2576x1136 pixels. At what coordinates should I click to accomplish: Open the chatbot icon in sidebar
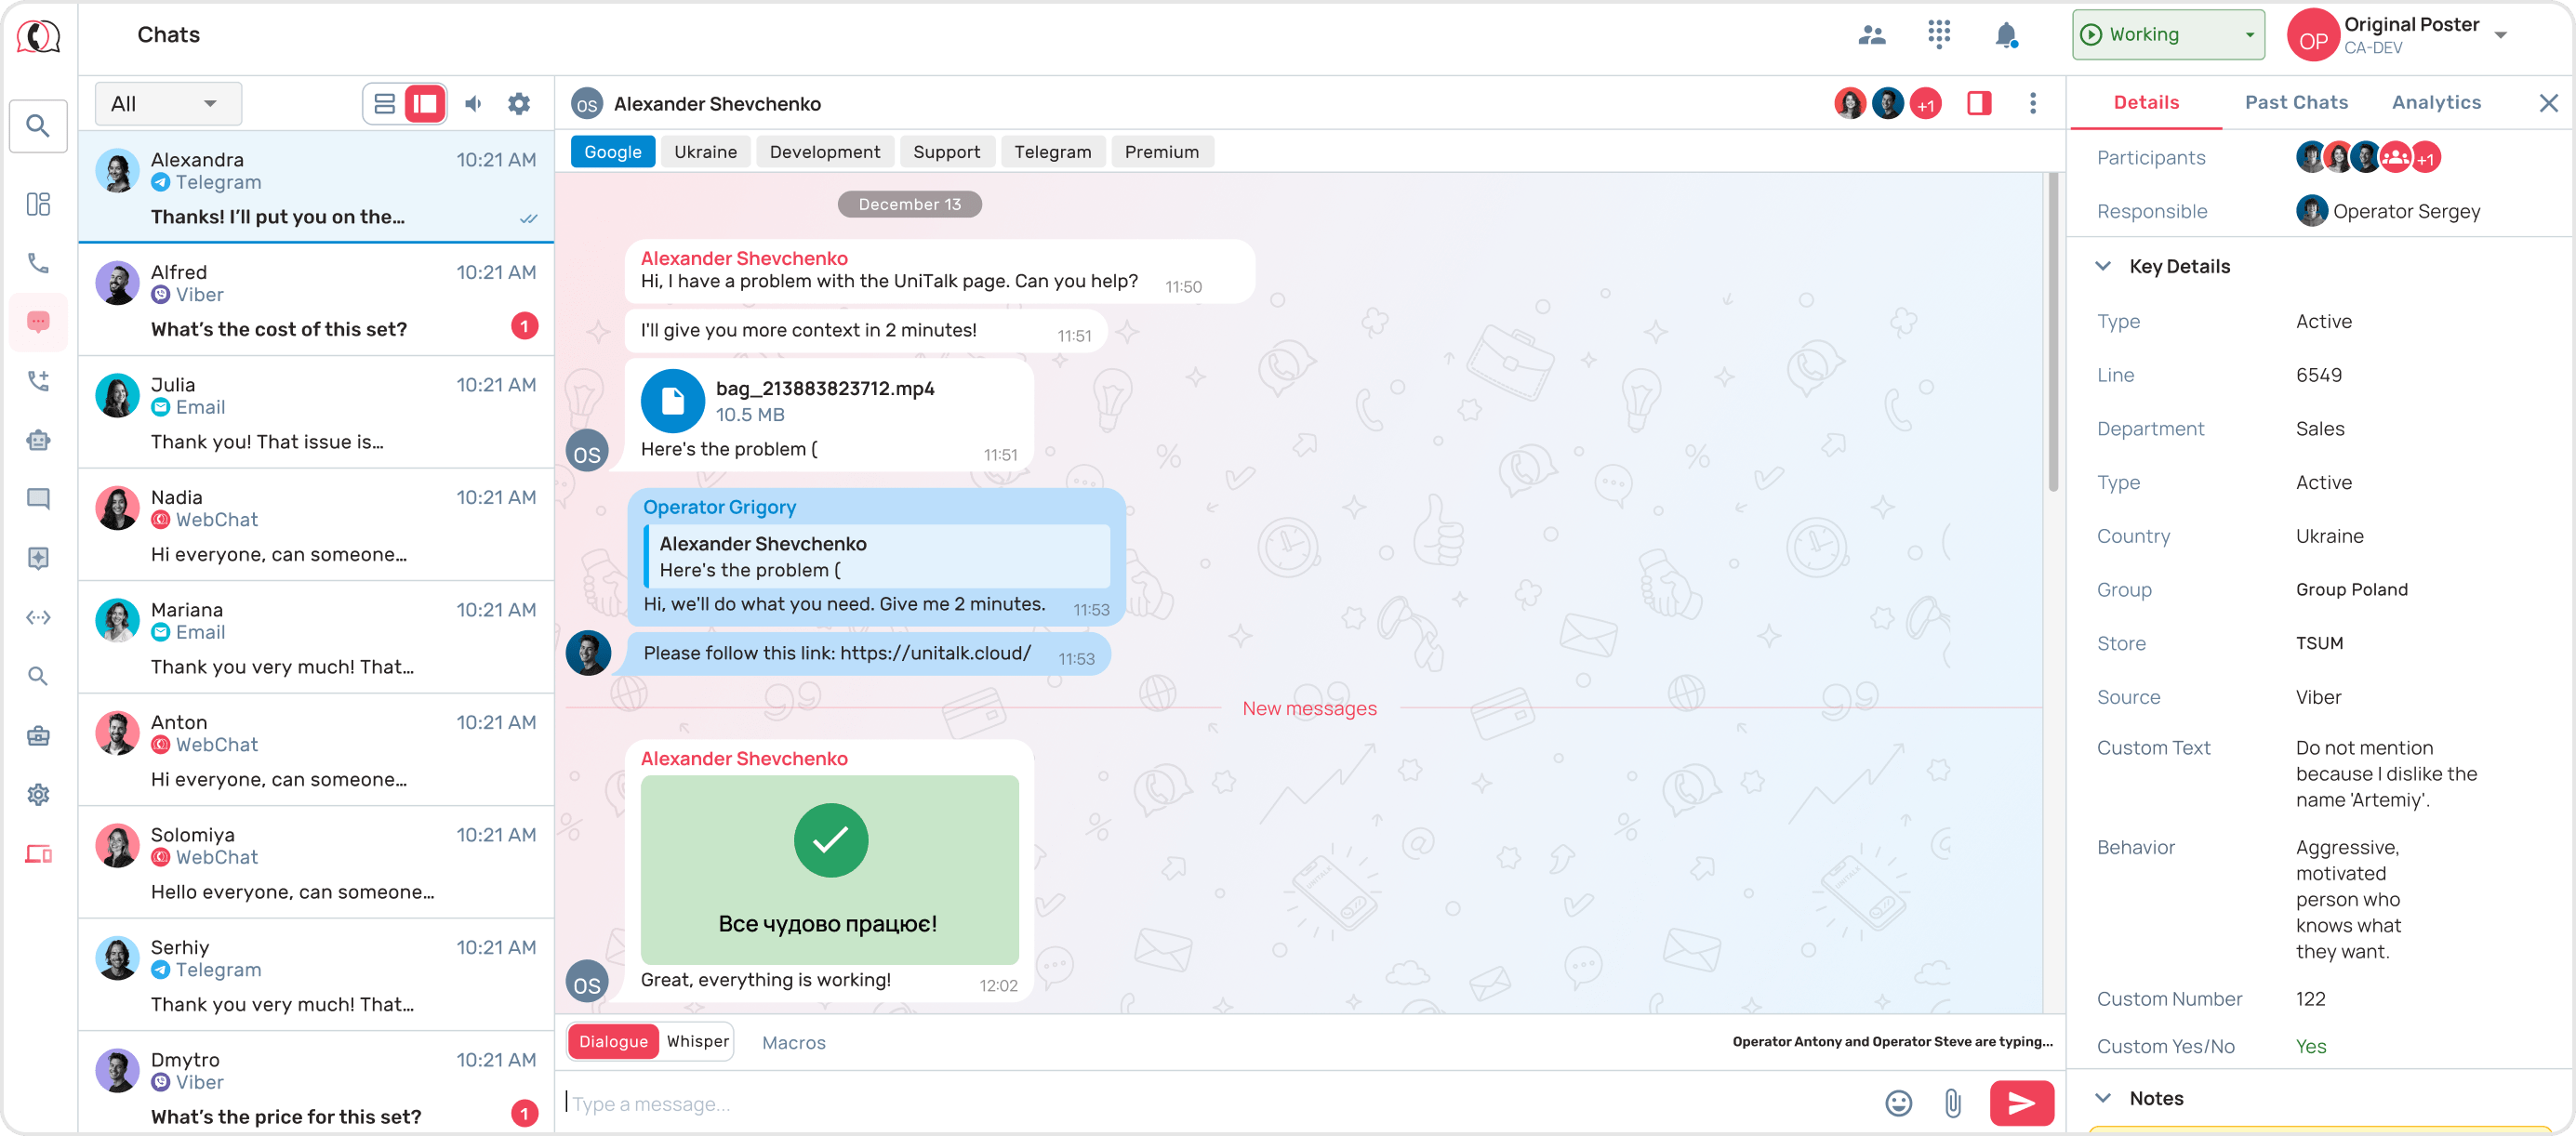[38, 440]
